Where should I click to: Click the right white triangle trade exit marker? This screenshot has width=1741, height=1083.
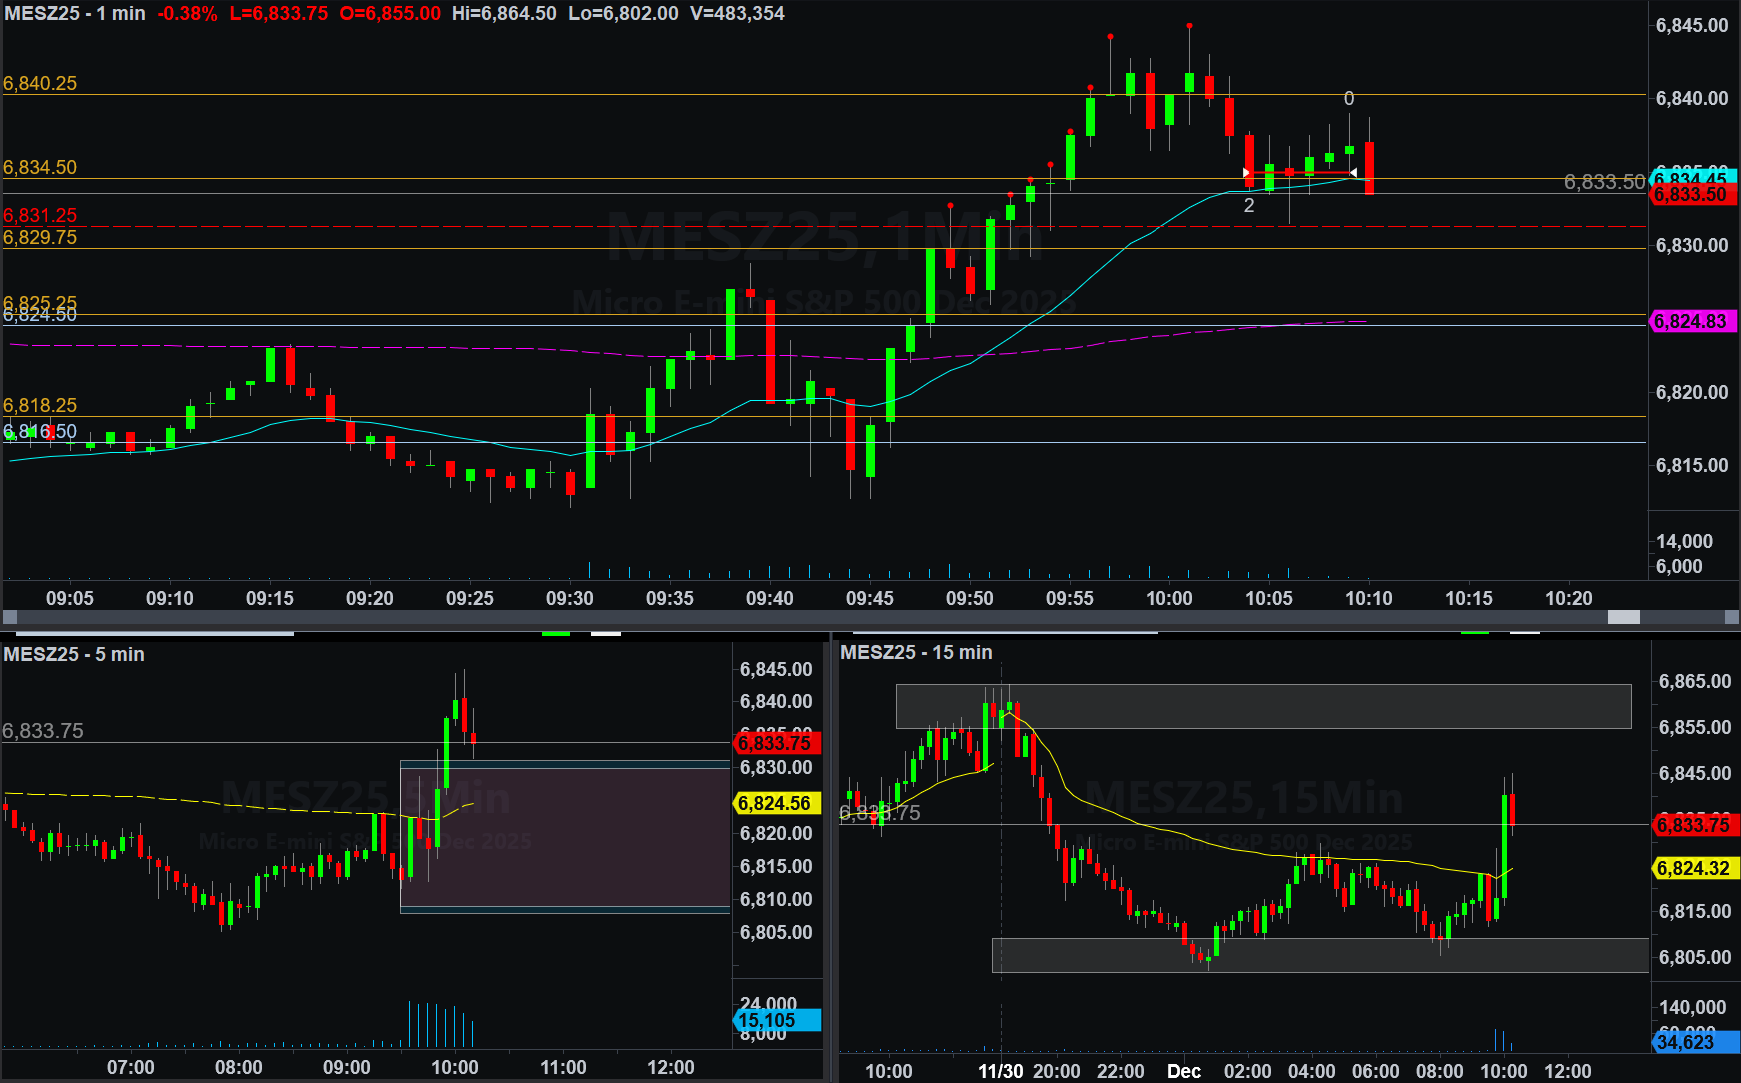coord(1354,173)
